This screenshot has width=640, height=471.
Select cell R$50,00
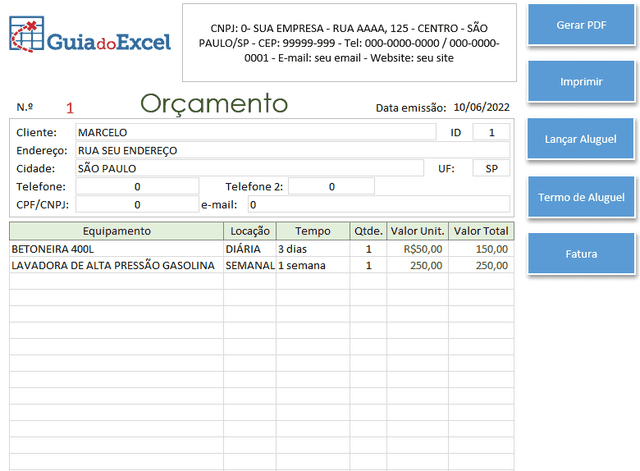[x=417, y=249]
